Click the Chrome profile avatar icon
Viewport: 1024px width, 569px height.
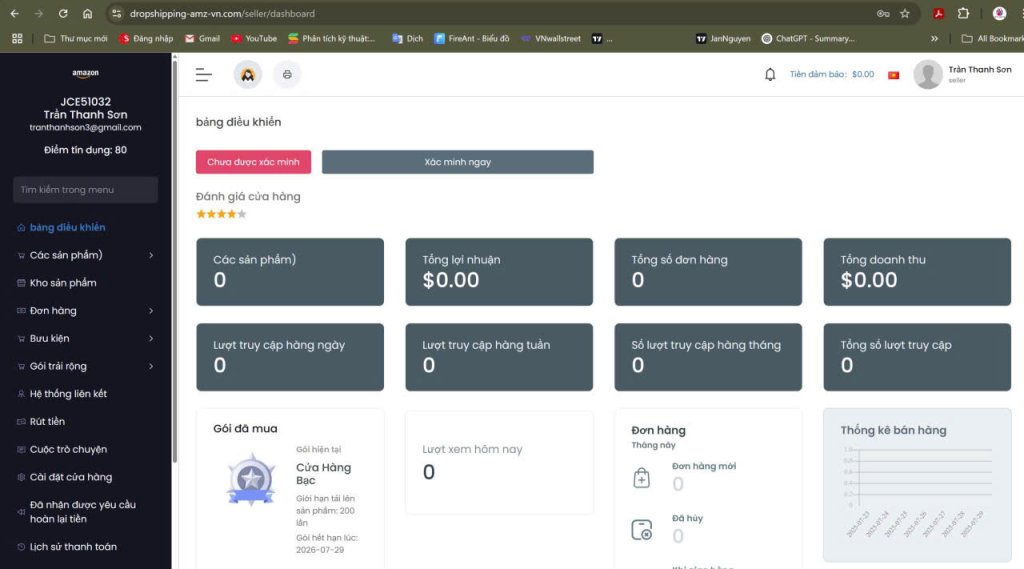click(999, 13)
